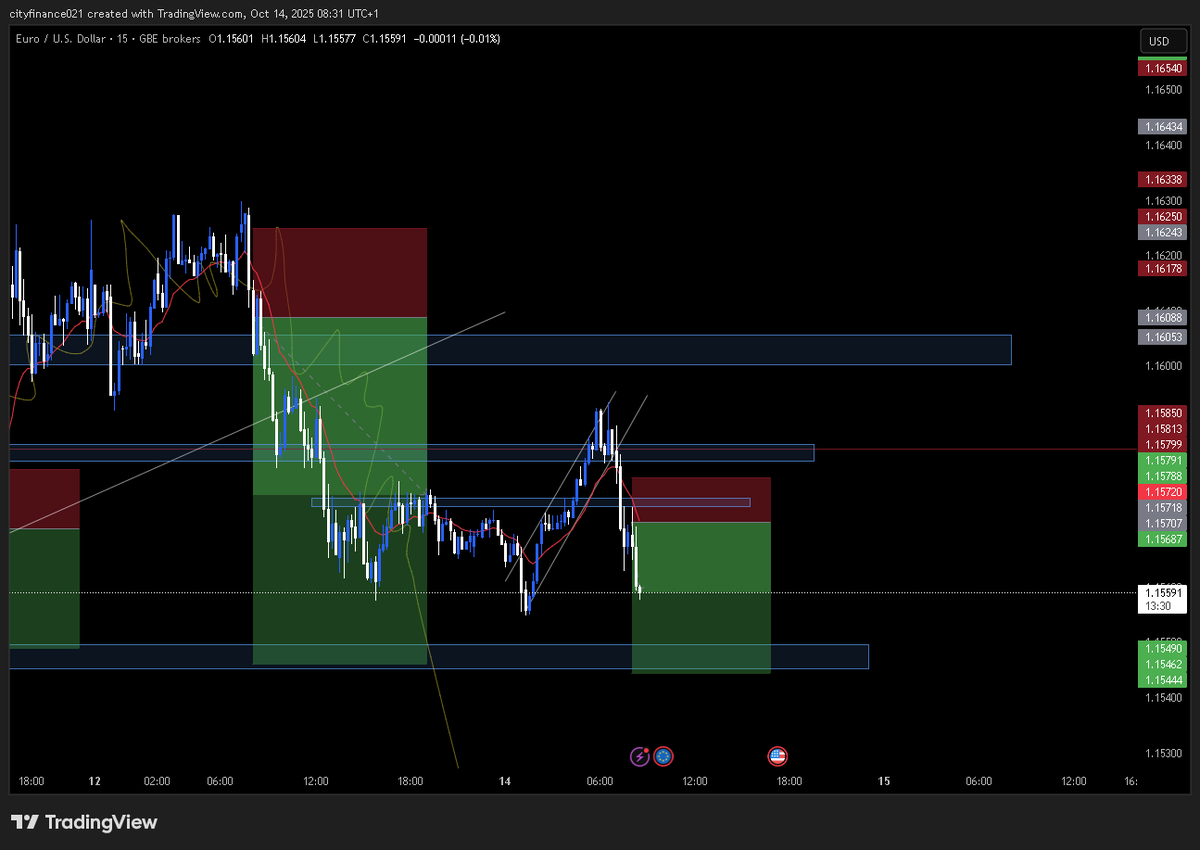
Task: Select the open value O1.15601
Action: (231, 39)
